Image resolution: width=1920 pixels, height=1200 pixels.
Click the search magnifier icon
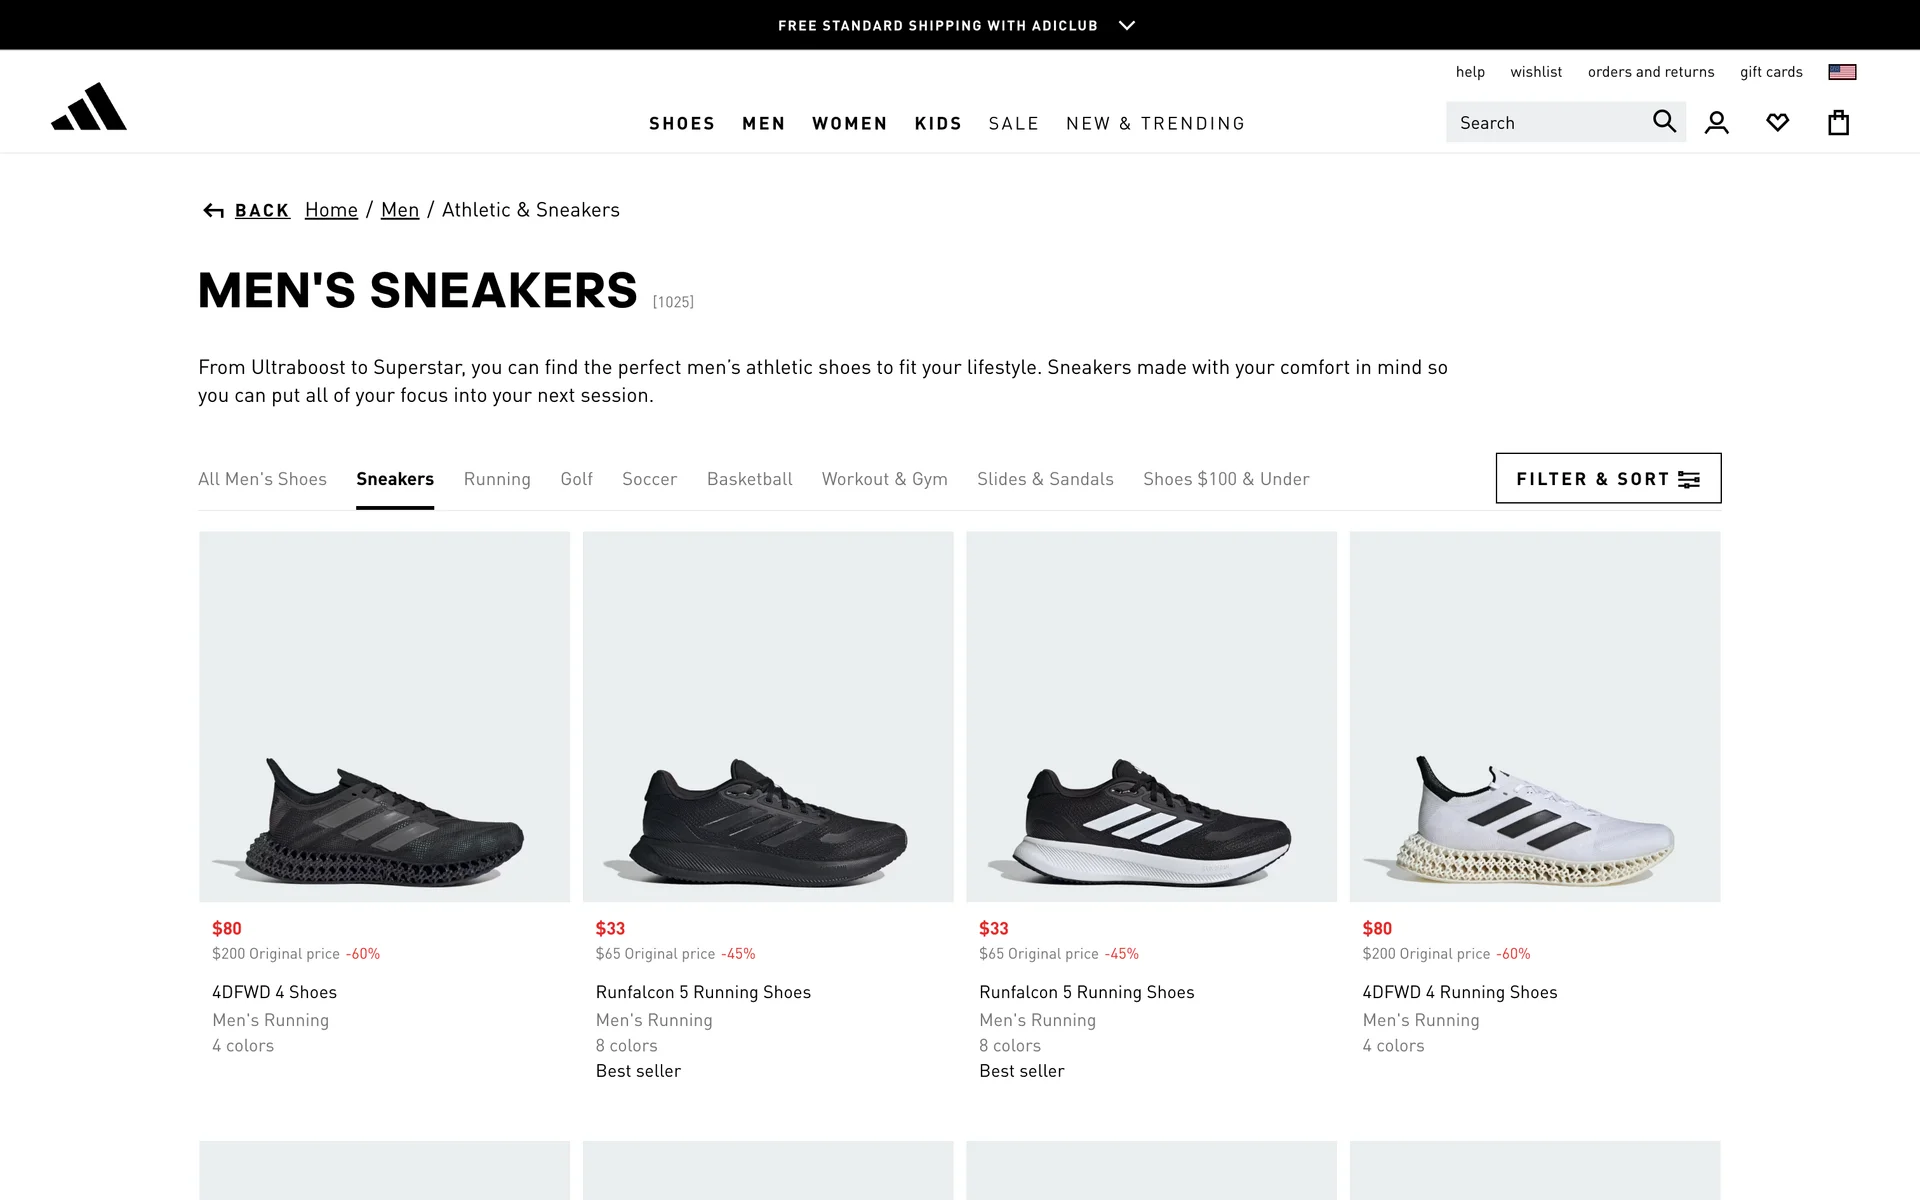(1664, 122)
